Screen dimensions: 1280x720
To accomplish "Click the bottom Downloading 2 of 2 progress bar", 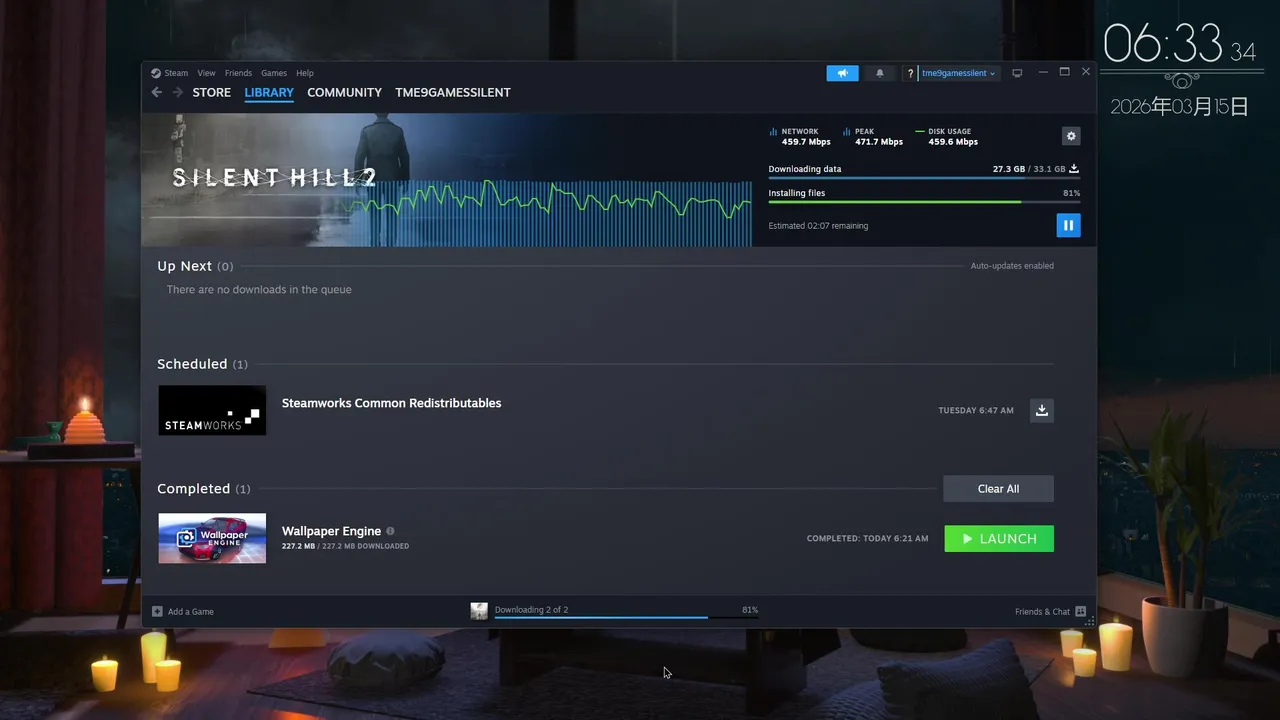I will [626, 617].
